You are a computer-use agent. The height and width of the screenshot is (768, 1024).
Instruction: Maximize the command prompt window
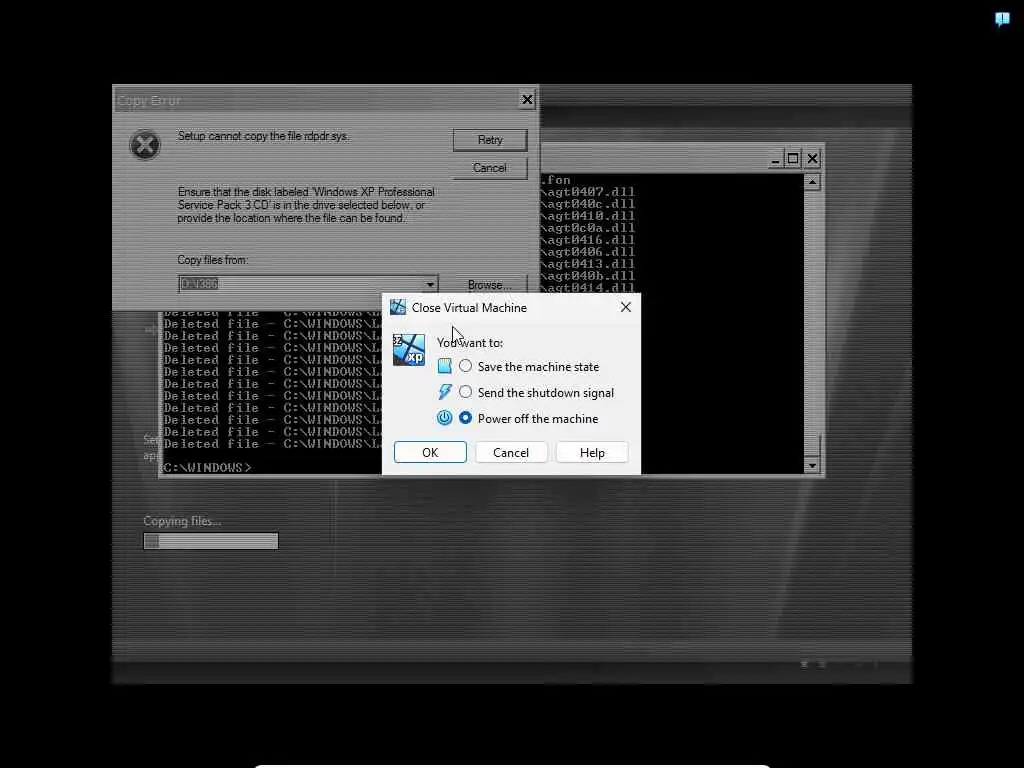(x=793, y=159)
